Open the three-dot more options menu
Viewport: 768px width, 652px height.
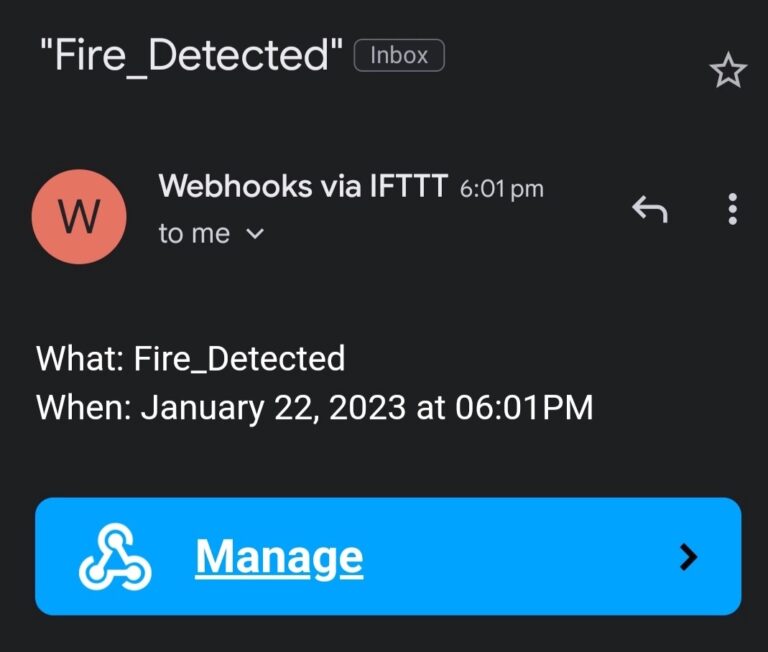point(733,209)
